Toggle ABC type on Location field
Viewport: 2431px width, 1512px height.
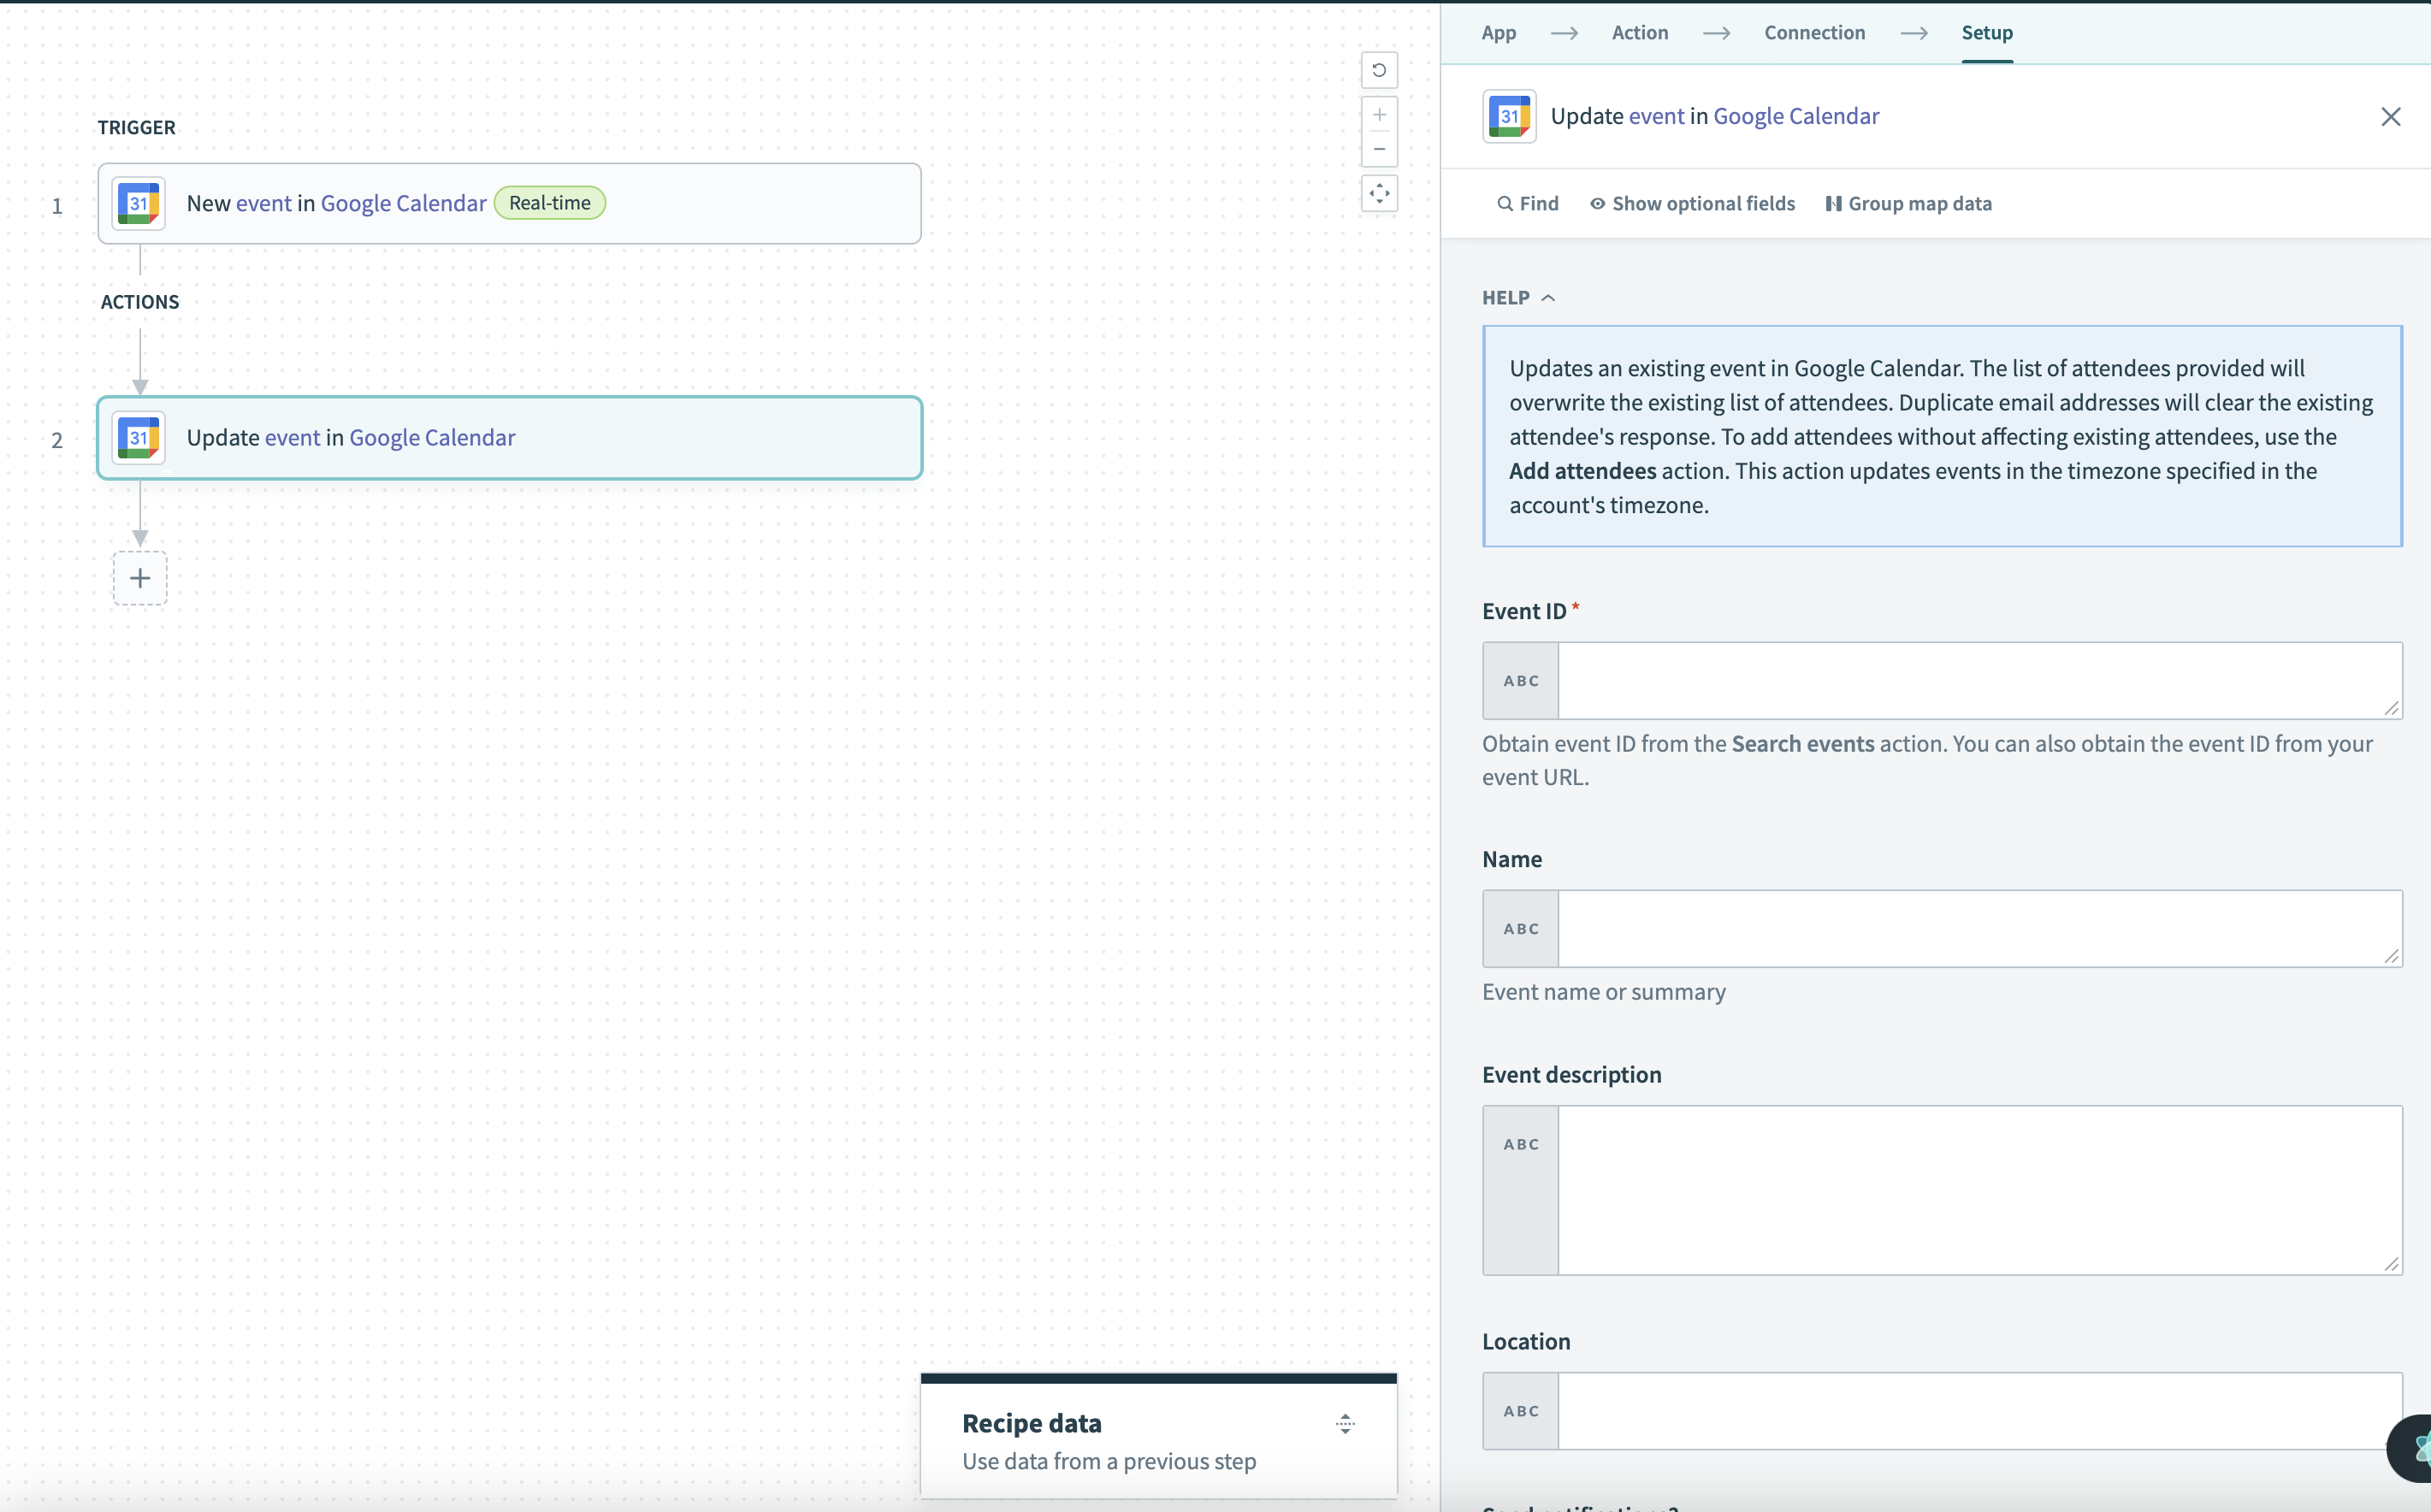(x=1520, y=1411)
